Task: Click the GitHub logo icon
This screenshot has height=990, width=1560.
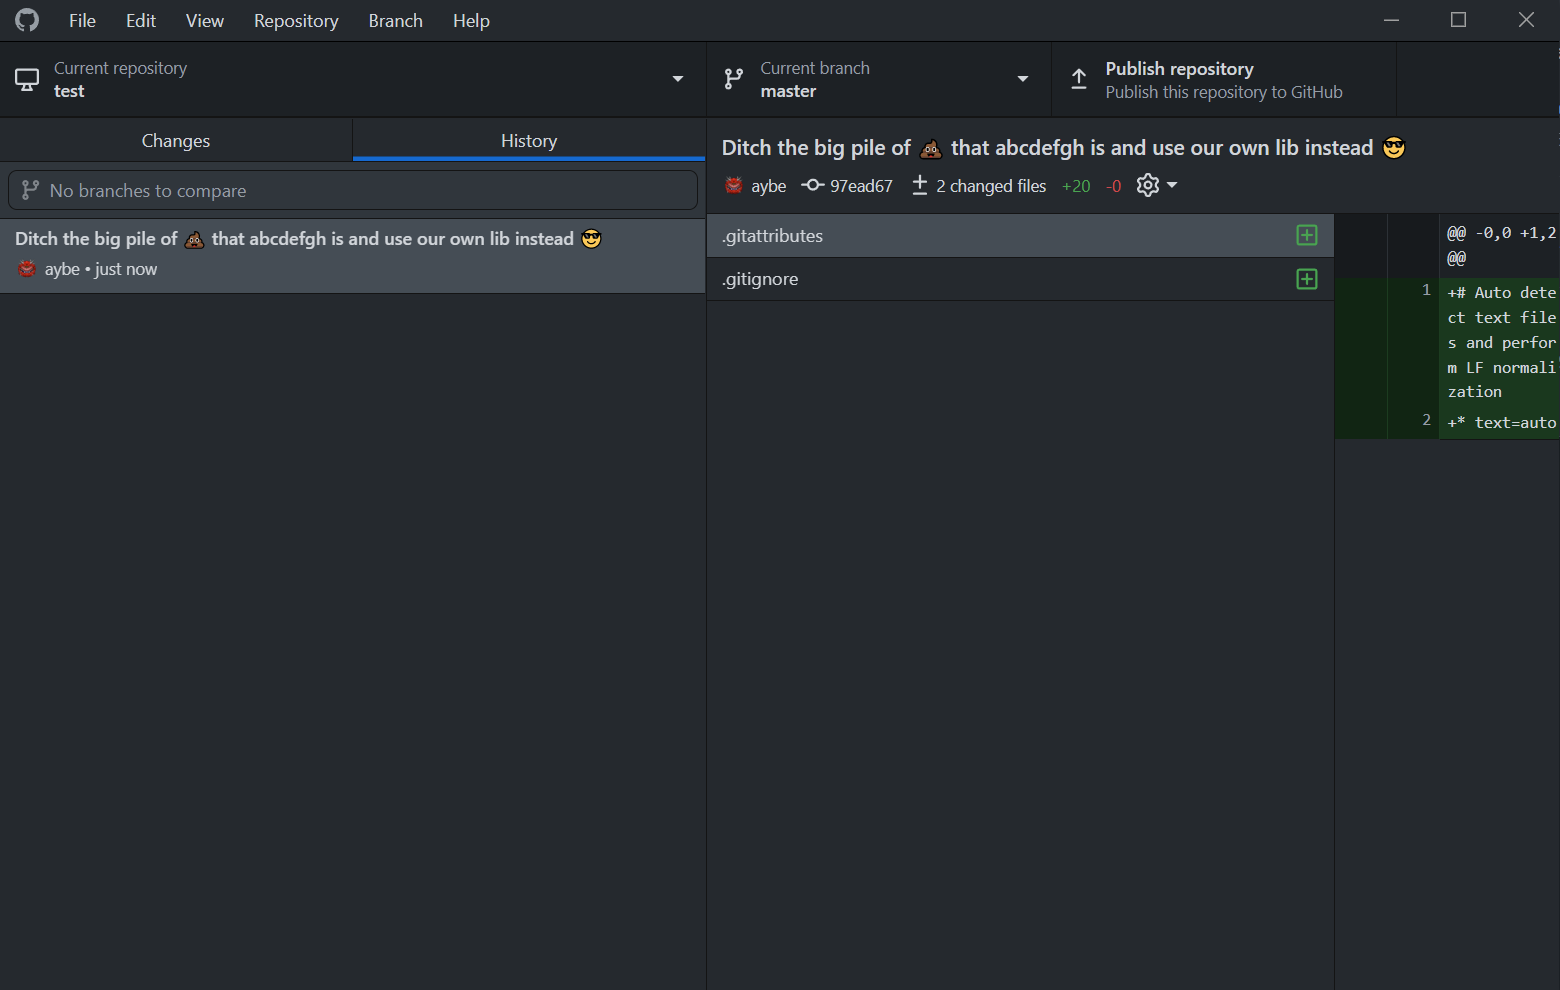Action: click(27, 20)
